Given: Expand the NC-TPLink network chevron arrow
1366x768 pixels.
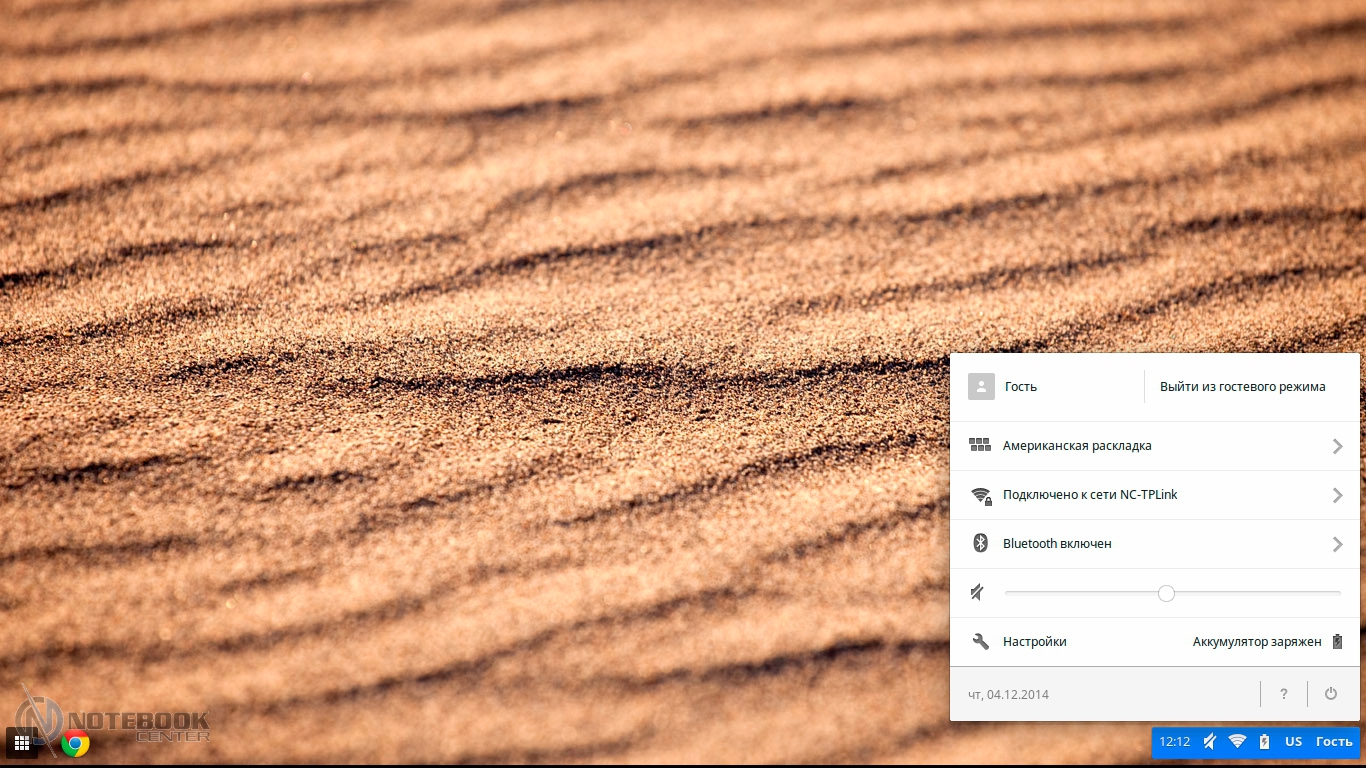Looking at the screenshot, I should (1337, 495).
